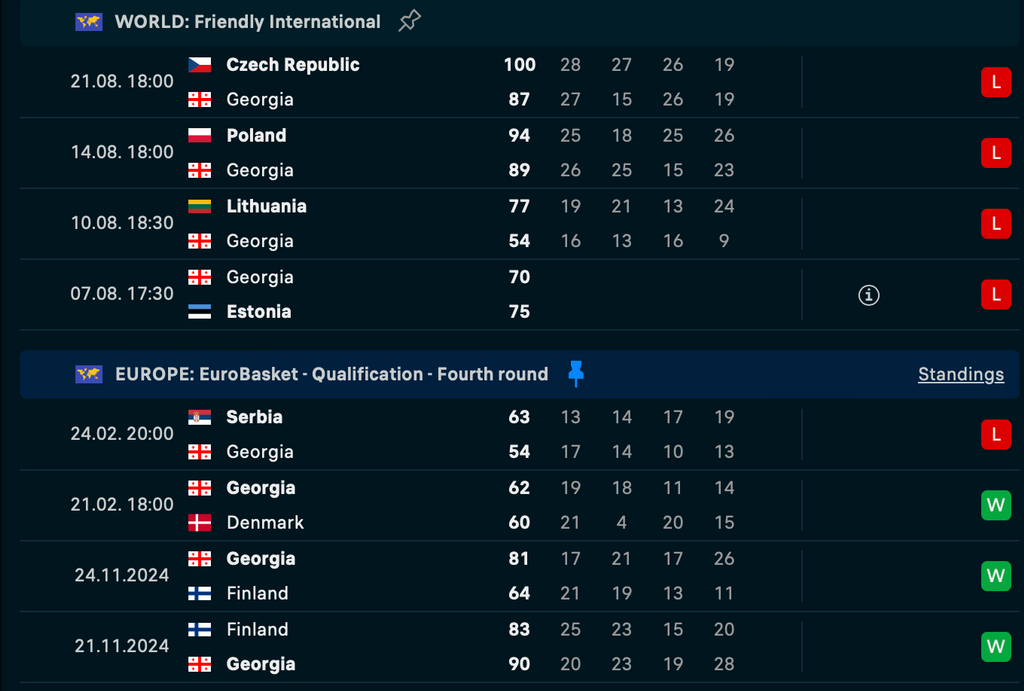Pin the WORLD Friendly International league

tap(409, 21)
